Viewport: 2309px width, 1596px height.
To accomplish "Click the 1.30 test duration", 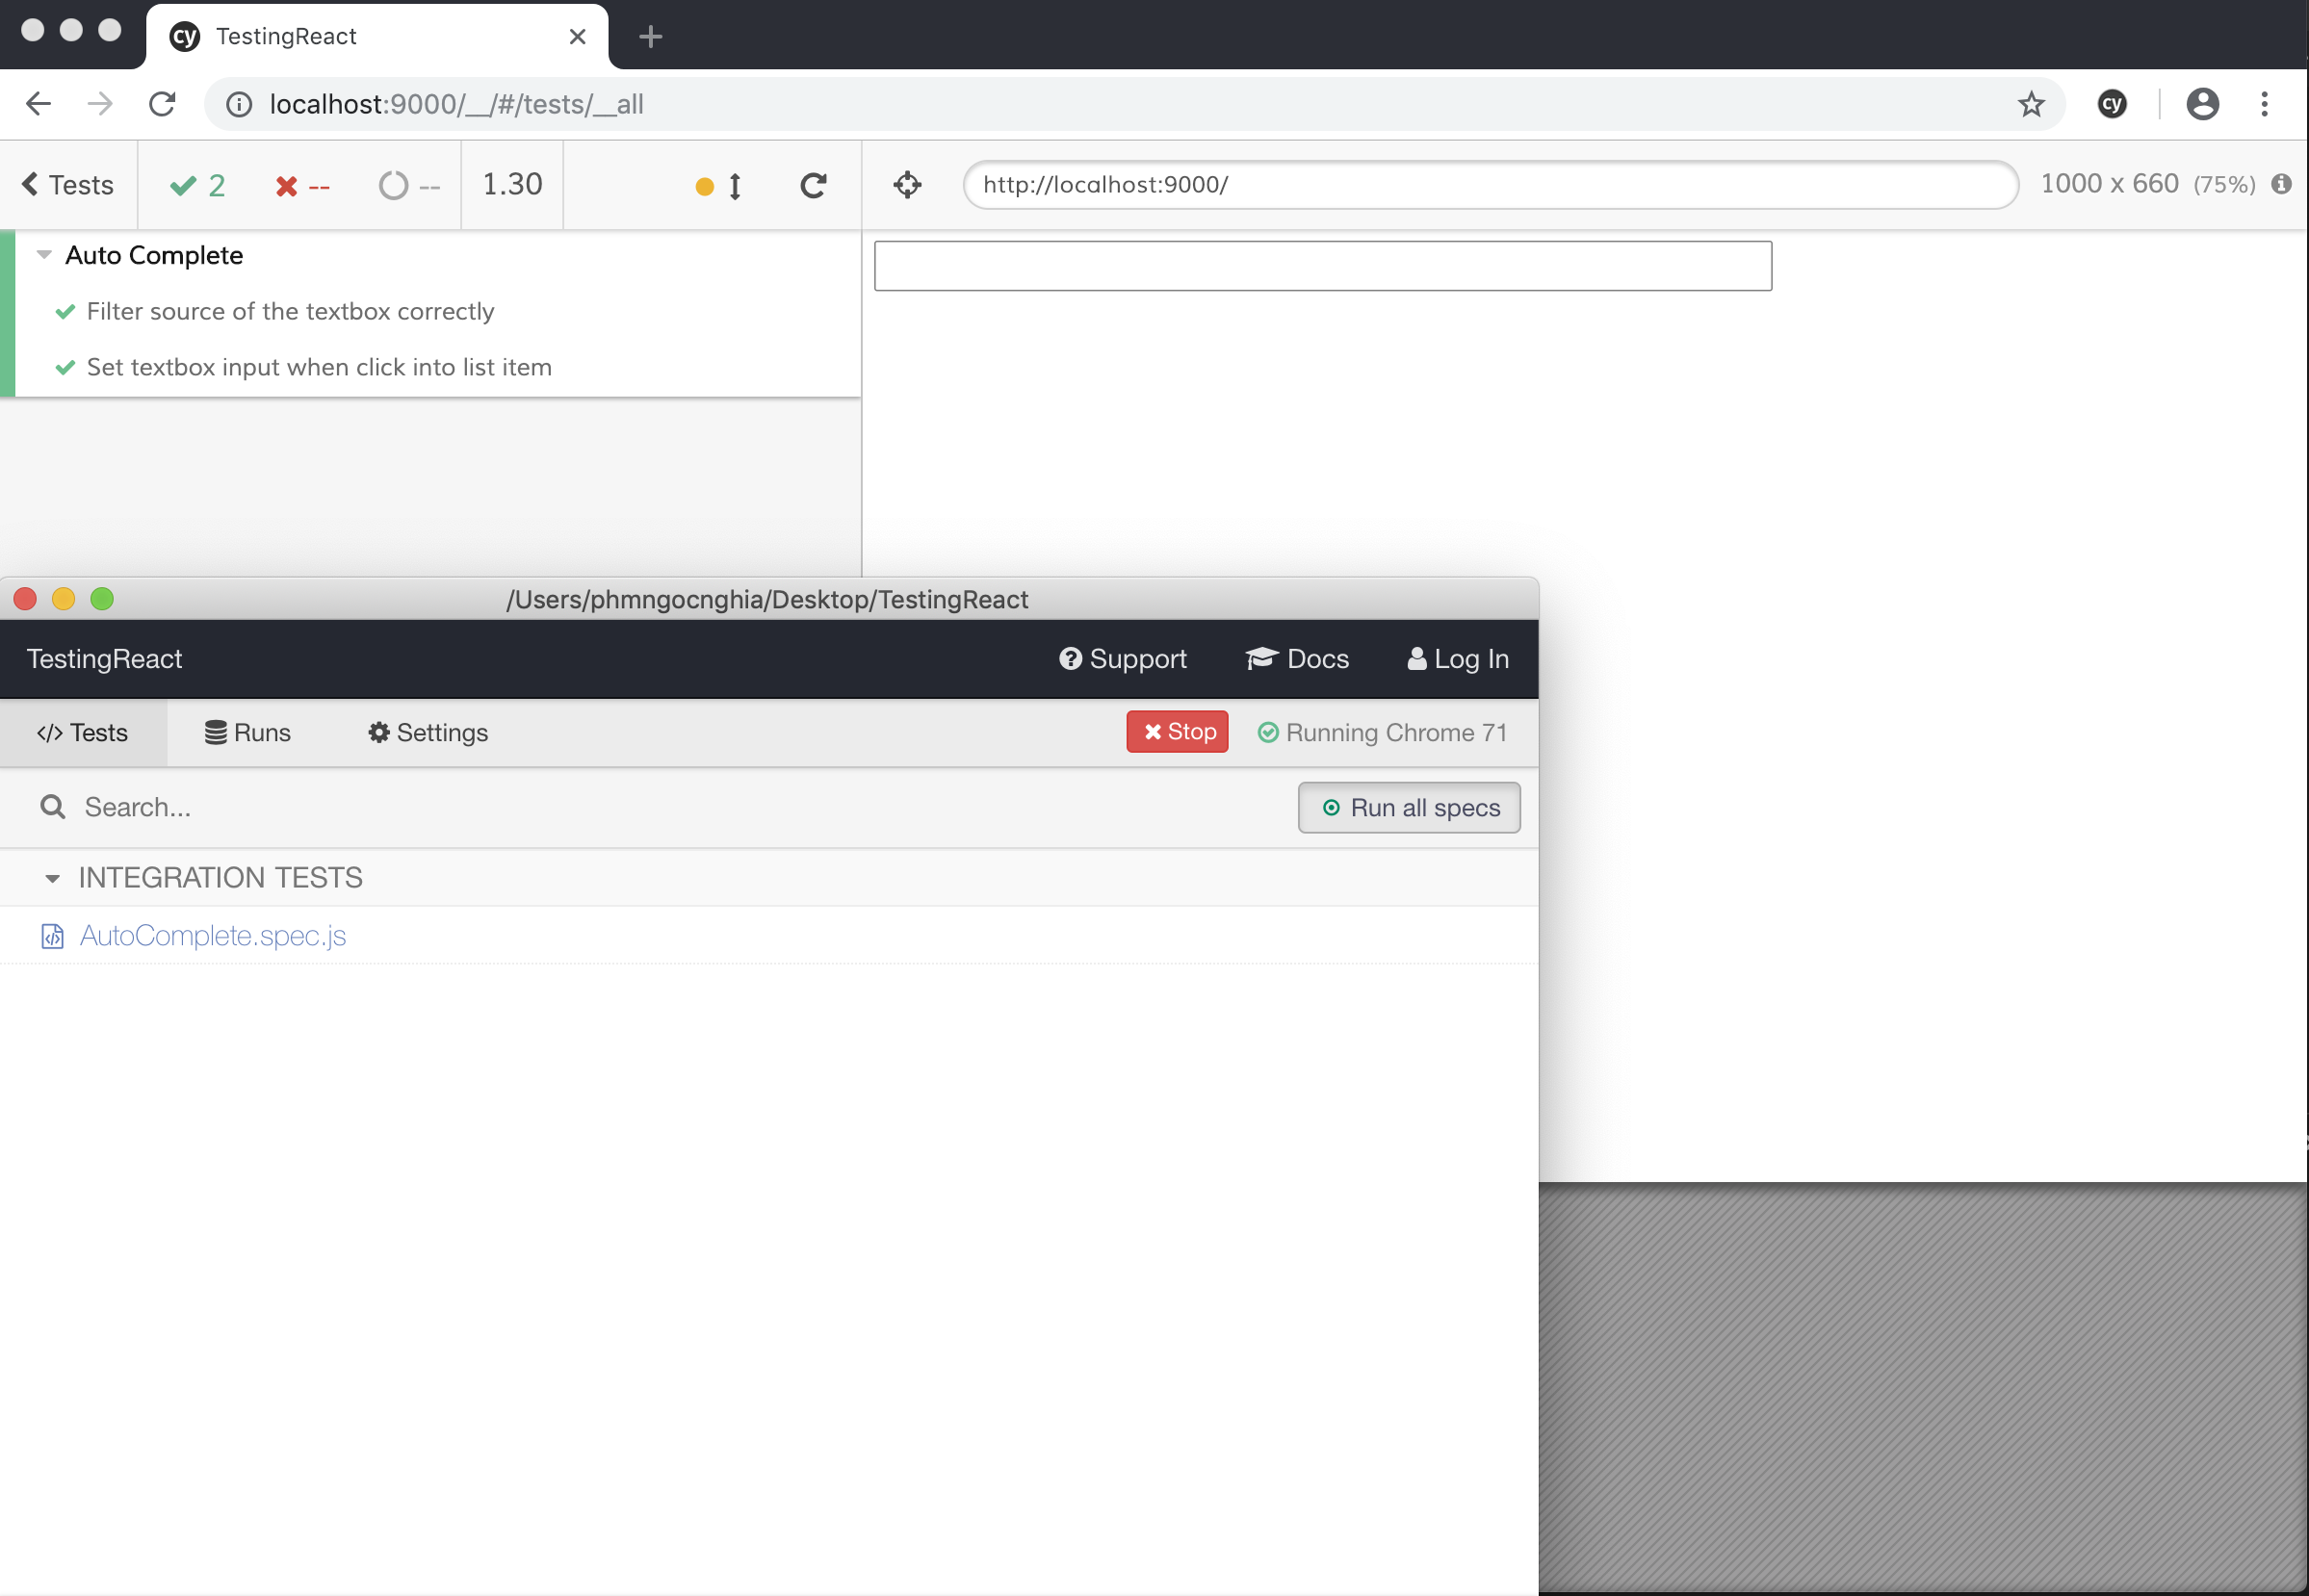I will (512, 185).
